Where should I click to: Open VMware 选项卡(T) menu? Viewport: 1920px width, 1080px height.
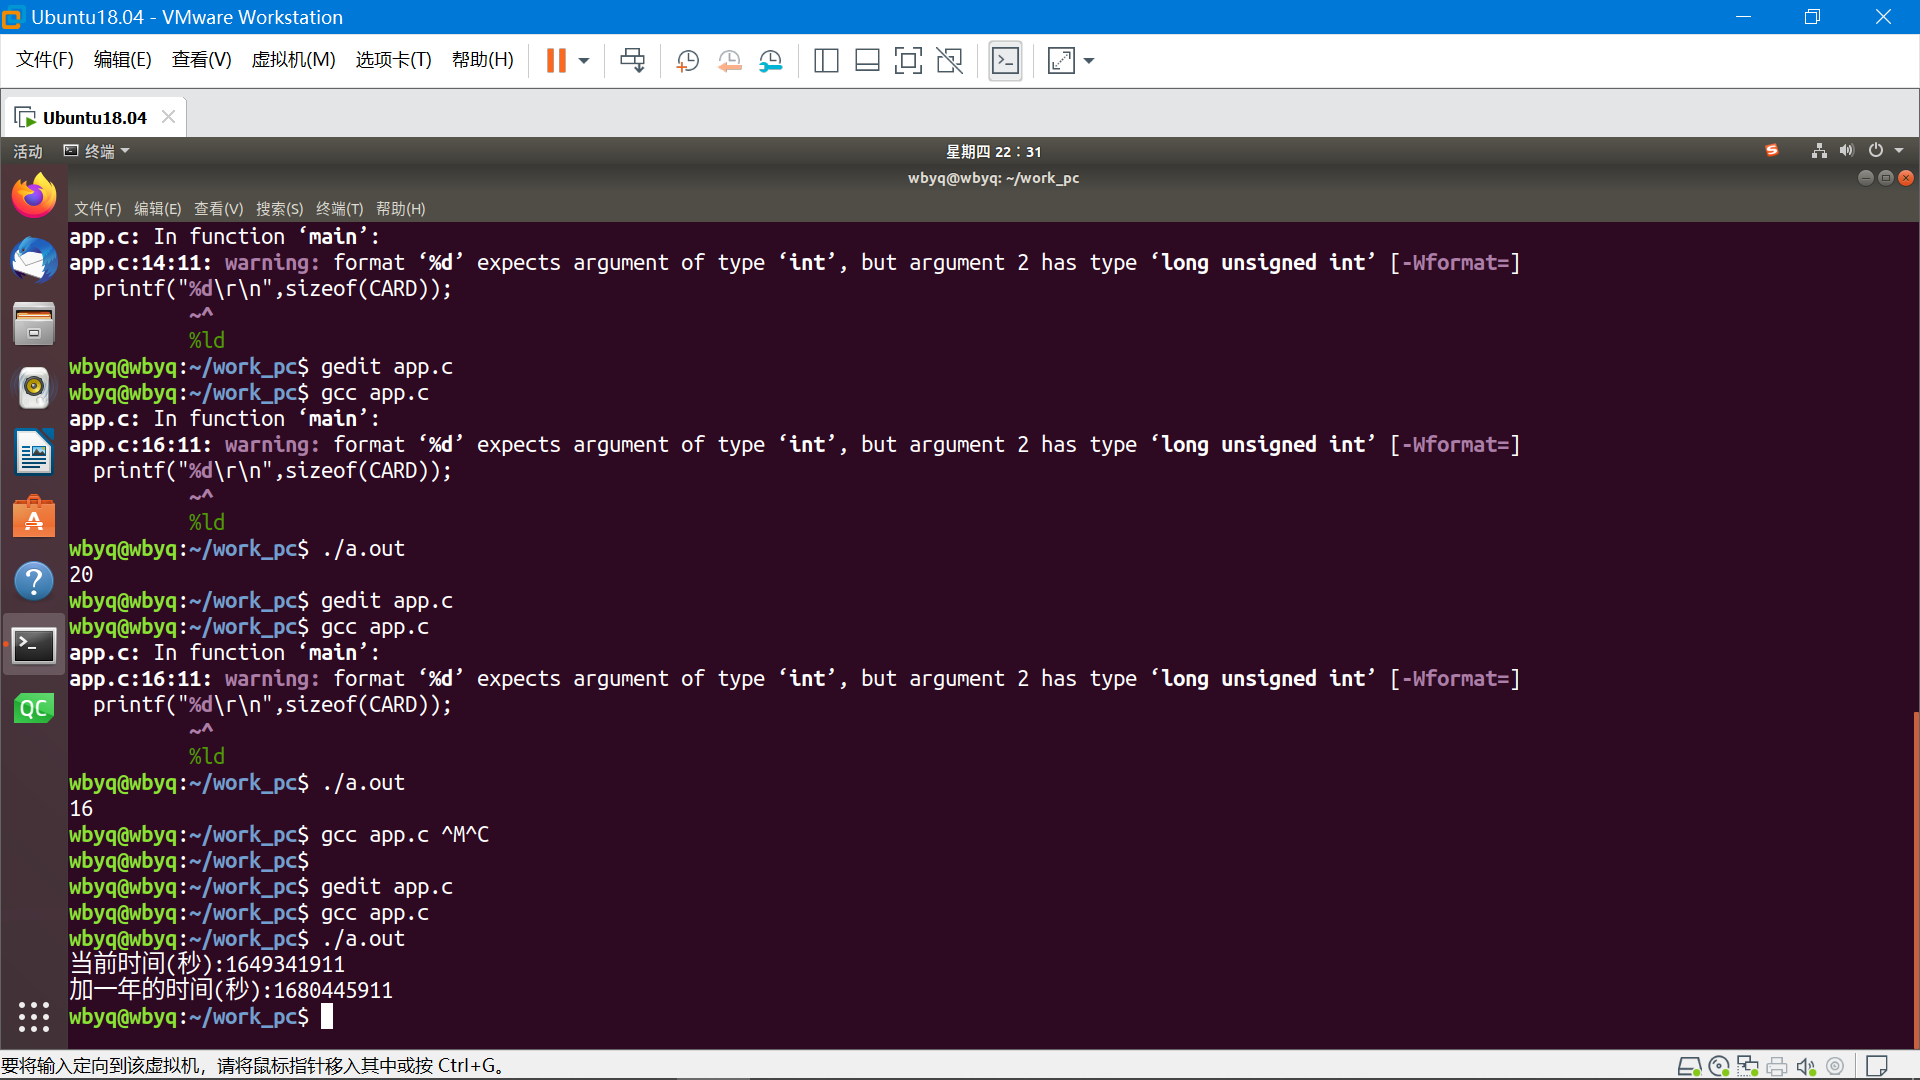click(x=393, y=60)
